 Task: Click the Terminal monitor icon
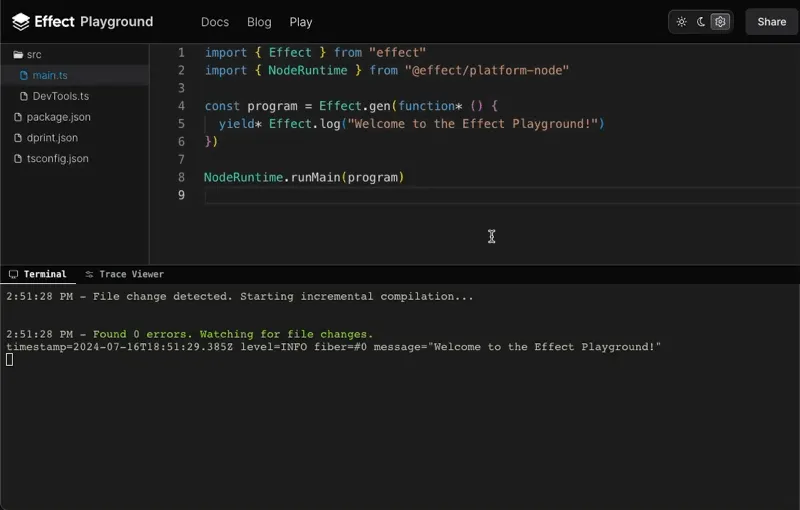tap(14, 274)
